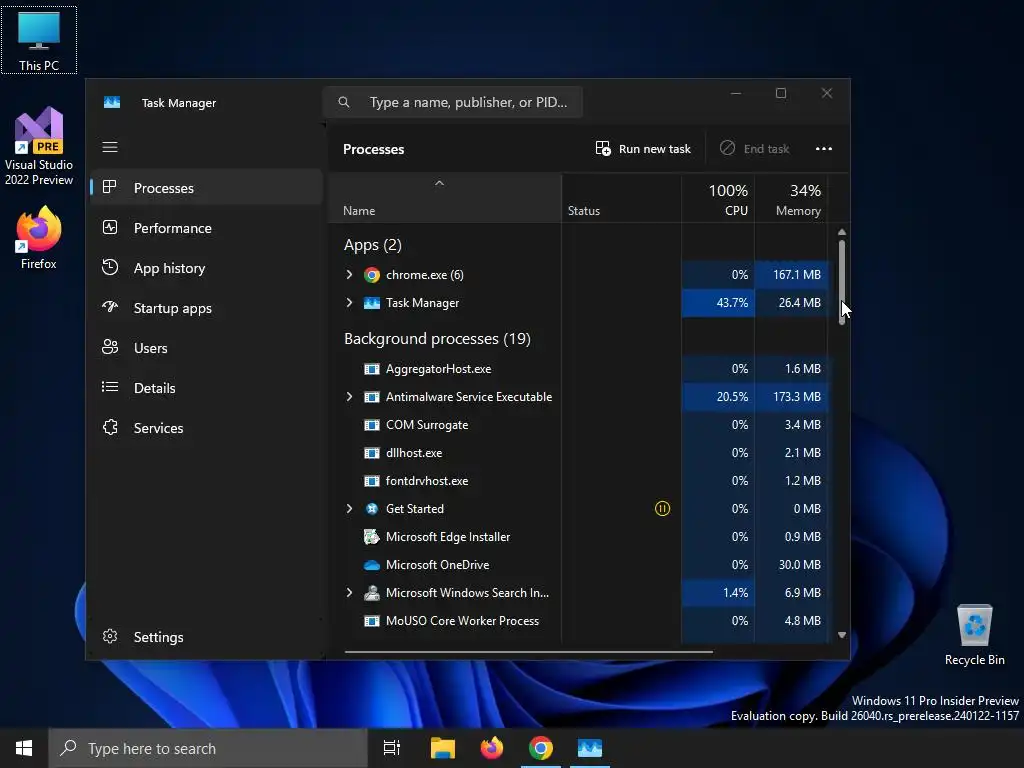
Task: Click the scroll up arrow of process list
Action: [842, 232]
